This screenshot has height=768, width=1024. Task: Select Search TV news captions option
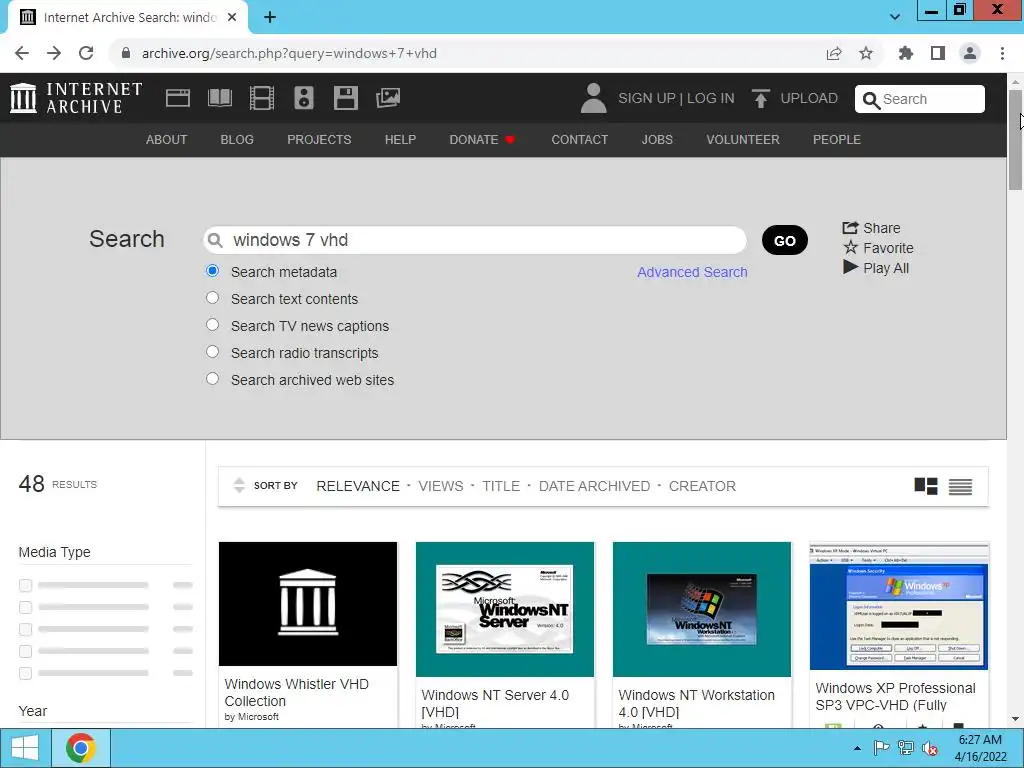coord(212,325)
